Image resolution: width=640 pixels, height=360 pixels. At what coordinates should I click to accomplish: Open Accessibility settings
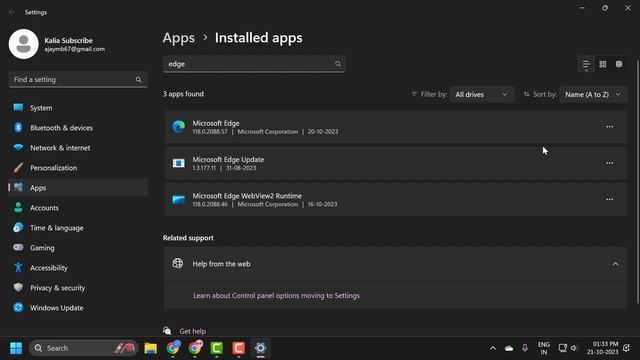coord(78,268)
